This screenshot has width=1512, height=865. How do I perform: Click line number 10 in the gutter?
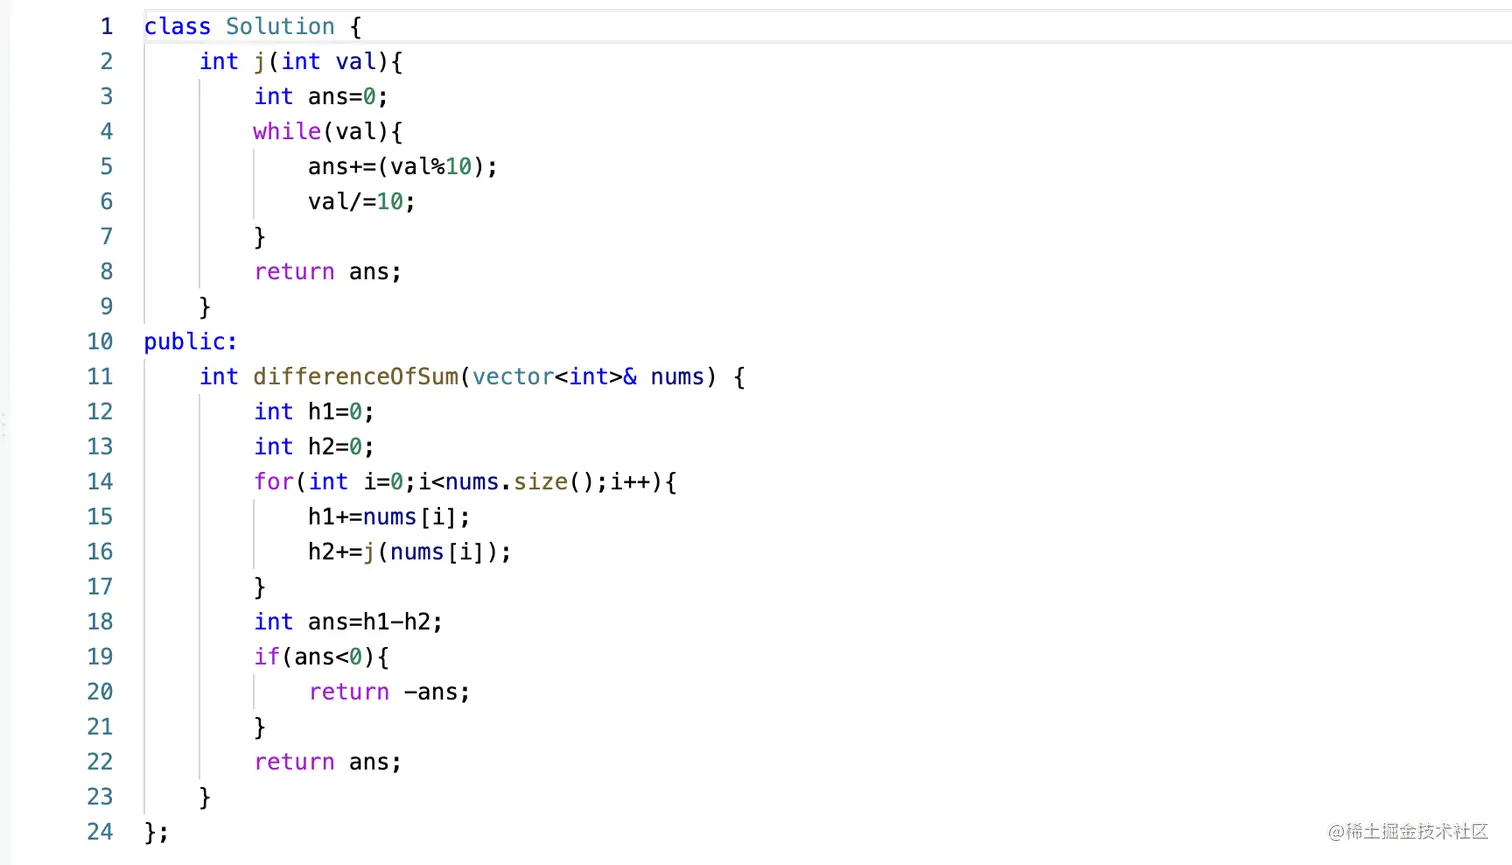click(100, 341)
